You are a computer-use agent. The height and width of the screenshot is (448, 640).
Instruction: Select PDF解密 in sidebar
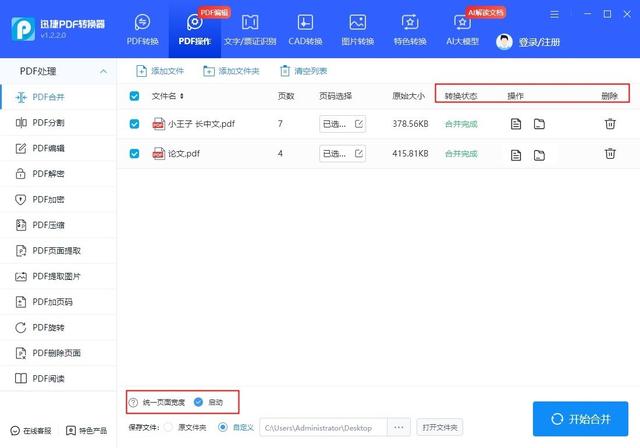pyautogui.click(x=58, y=174)
